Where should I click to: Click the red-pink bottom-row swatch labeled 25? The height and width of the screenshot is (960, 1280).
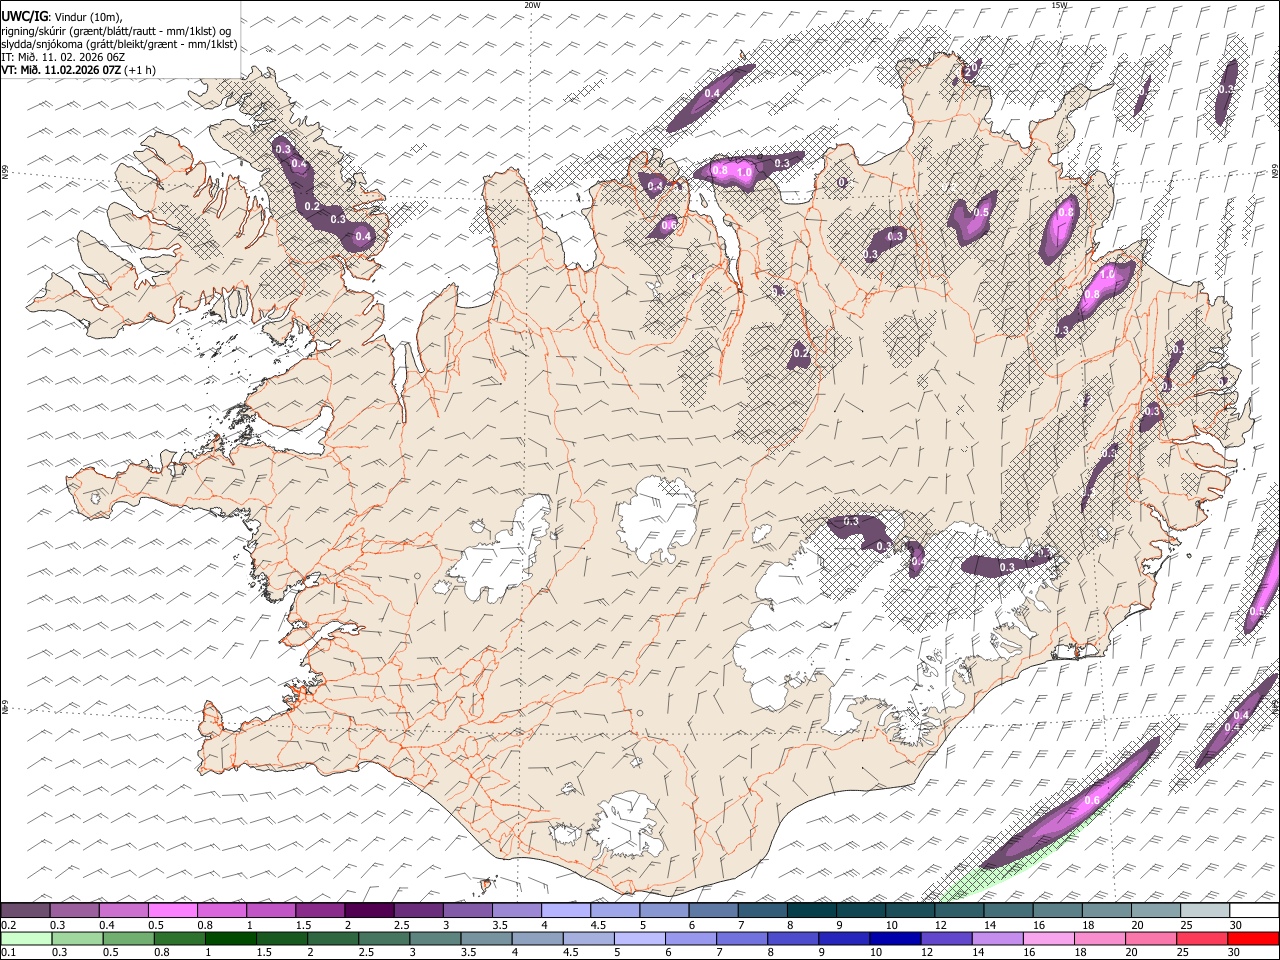click(1201, 938)
